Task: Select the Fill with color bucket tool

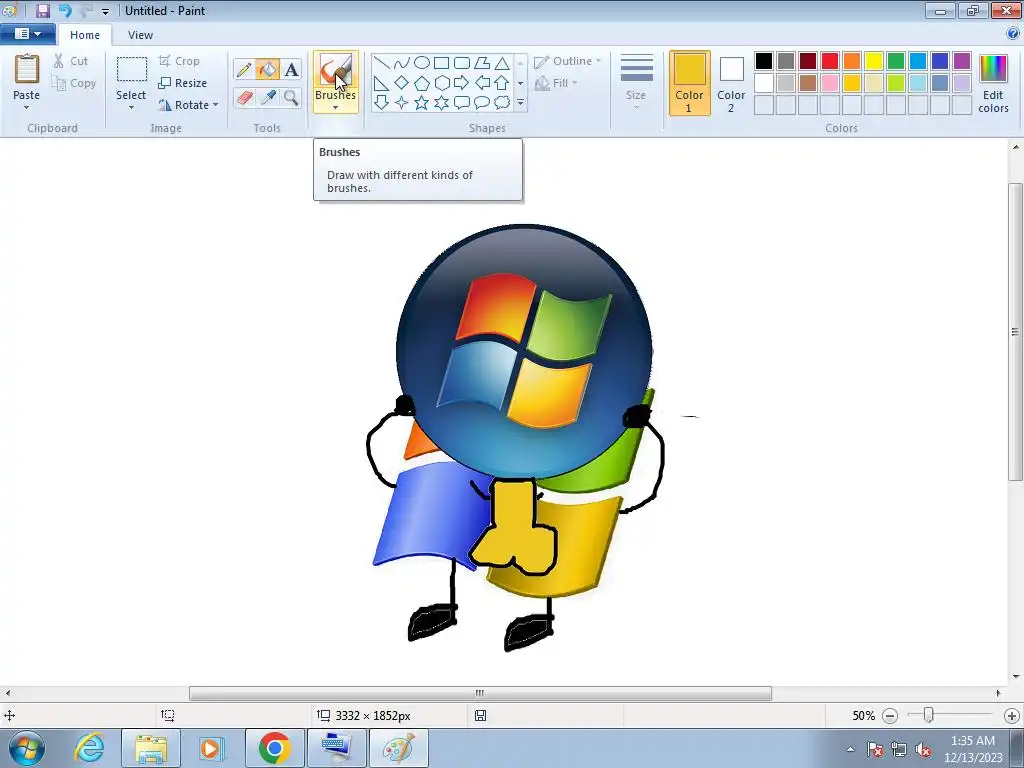Action: [267, 69]
